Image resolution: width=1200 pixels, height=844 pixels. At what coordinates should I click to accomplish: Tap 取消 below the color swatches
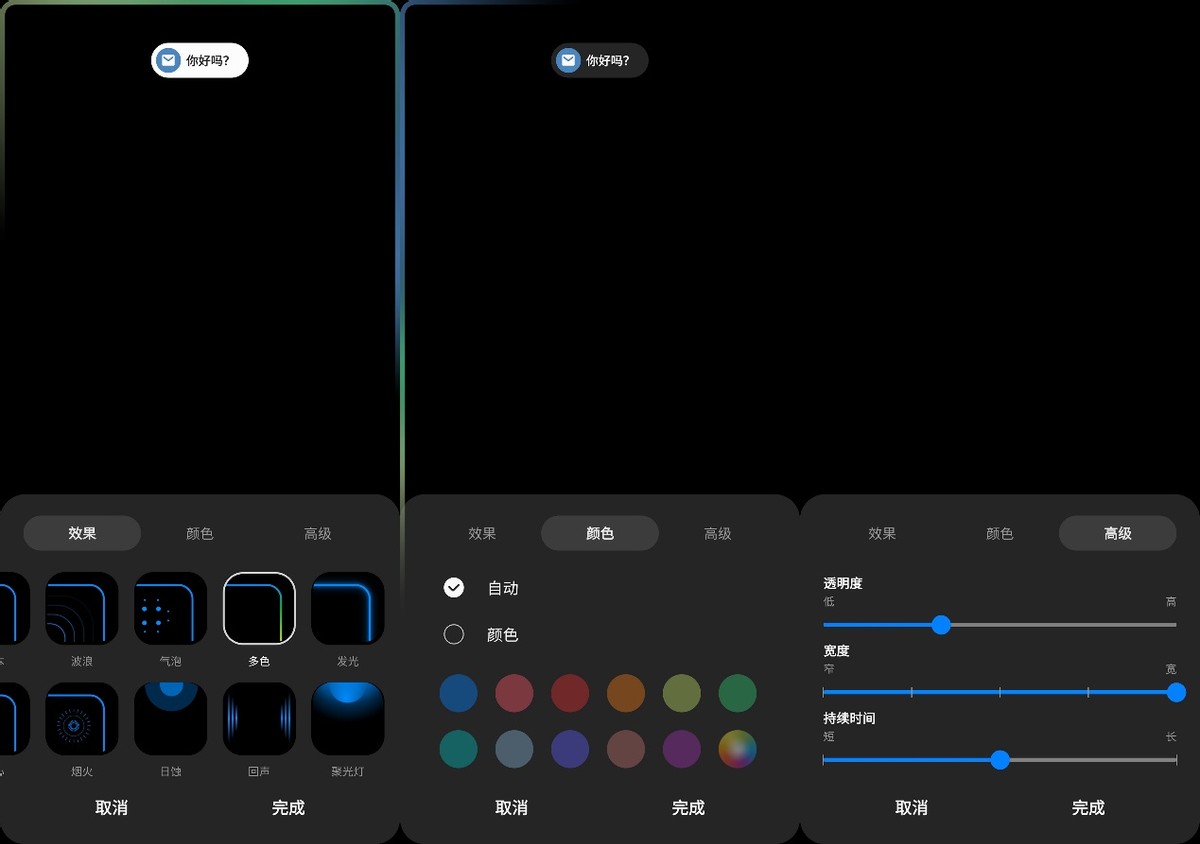click(511, 807)
